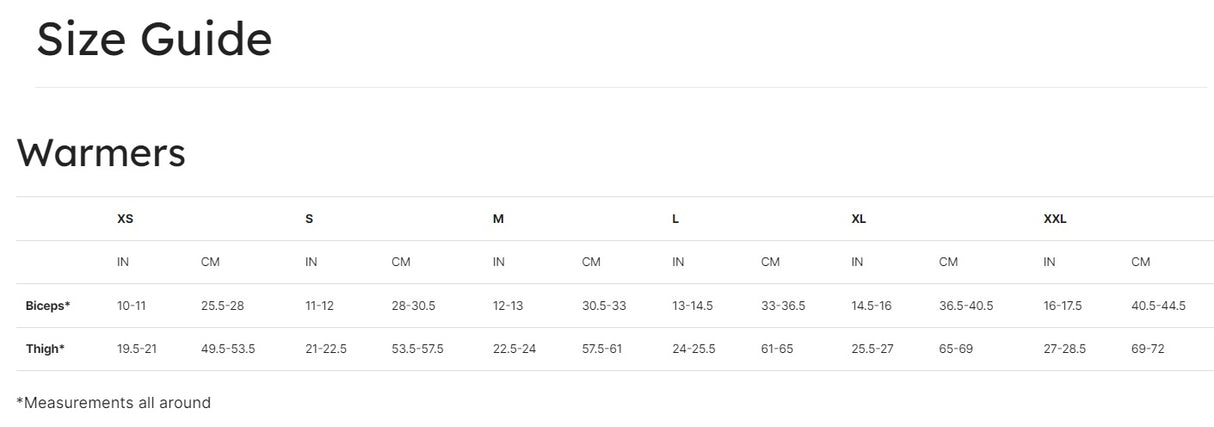Click the thigh cell 19.5-21

click(x=137, y=349)
